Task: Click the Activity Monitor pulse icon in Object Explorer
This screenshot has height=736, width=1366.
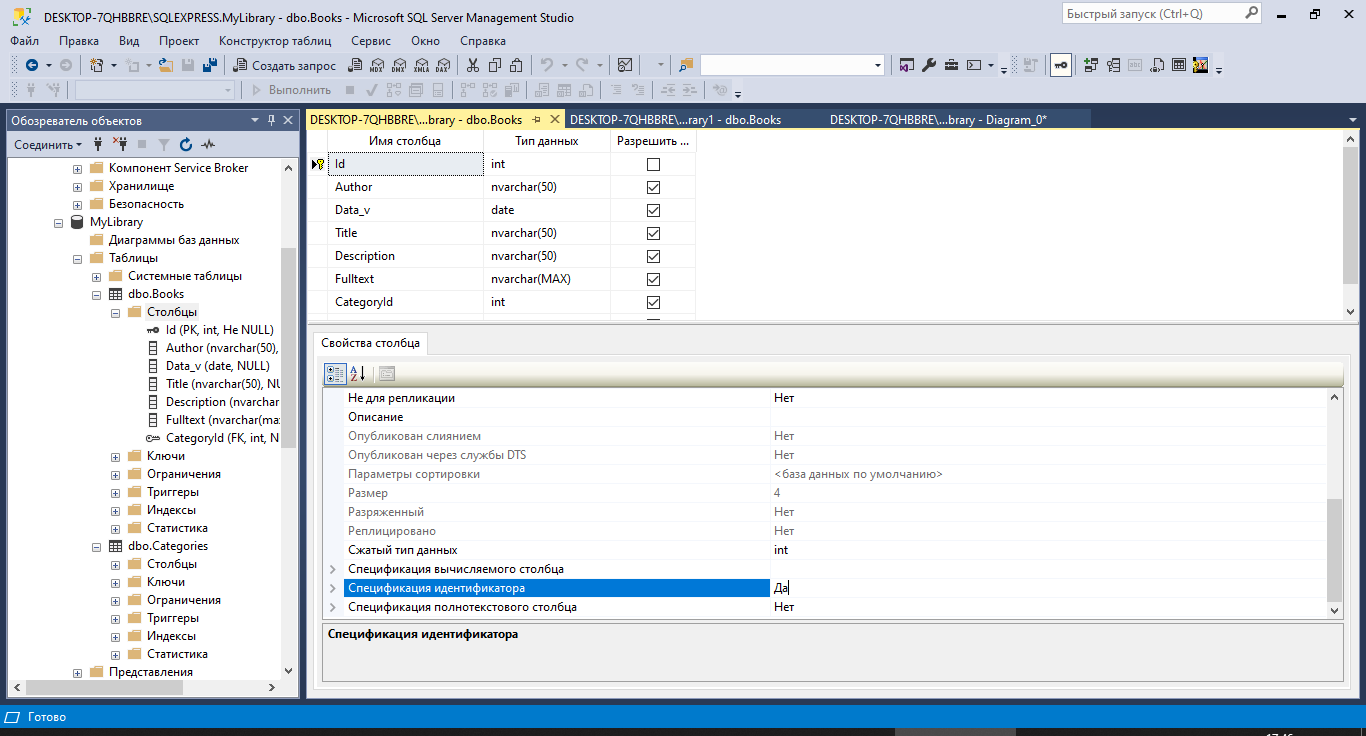Action: (x=208, y=144)
